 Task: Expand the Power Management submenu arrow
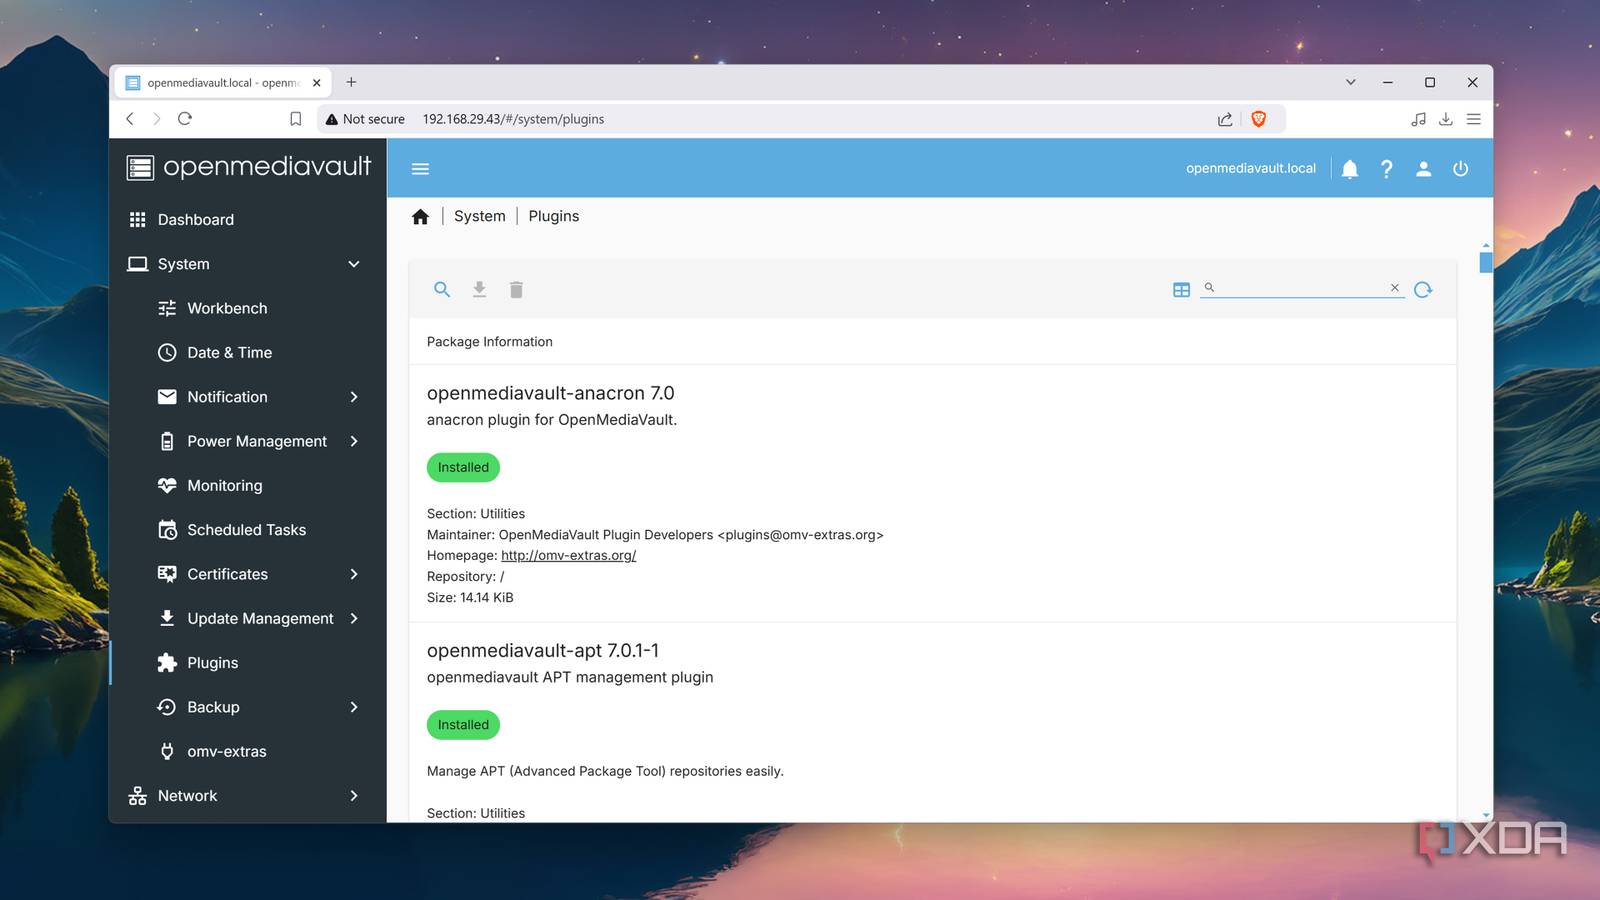tap(354, 441)
